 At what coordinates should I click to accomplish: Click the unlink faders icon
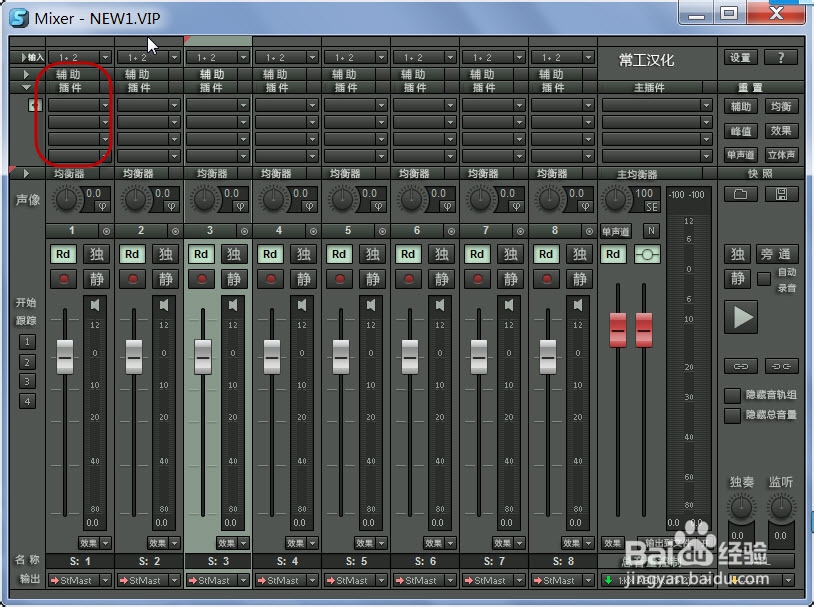point(781,366)
